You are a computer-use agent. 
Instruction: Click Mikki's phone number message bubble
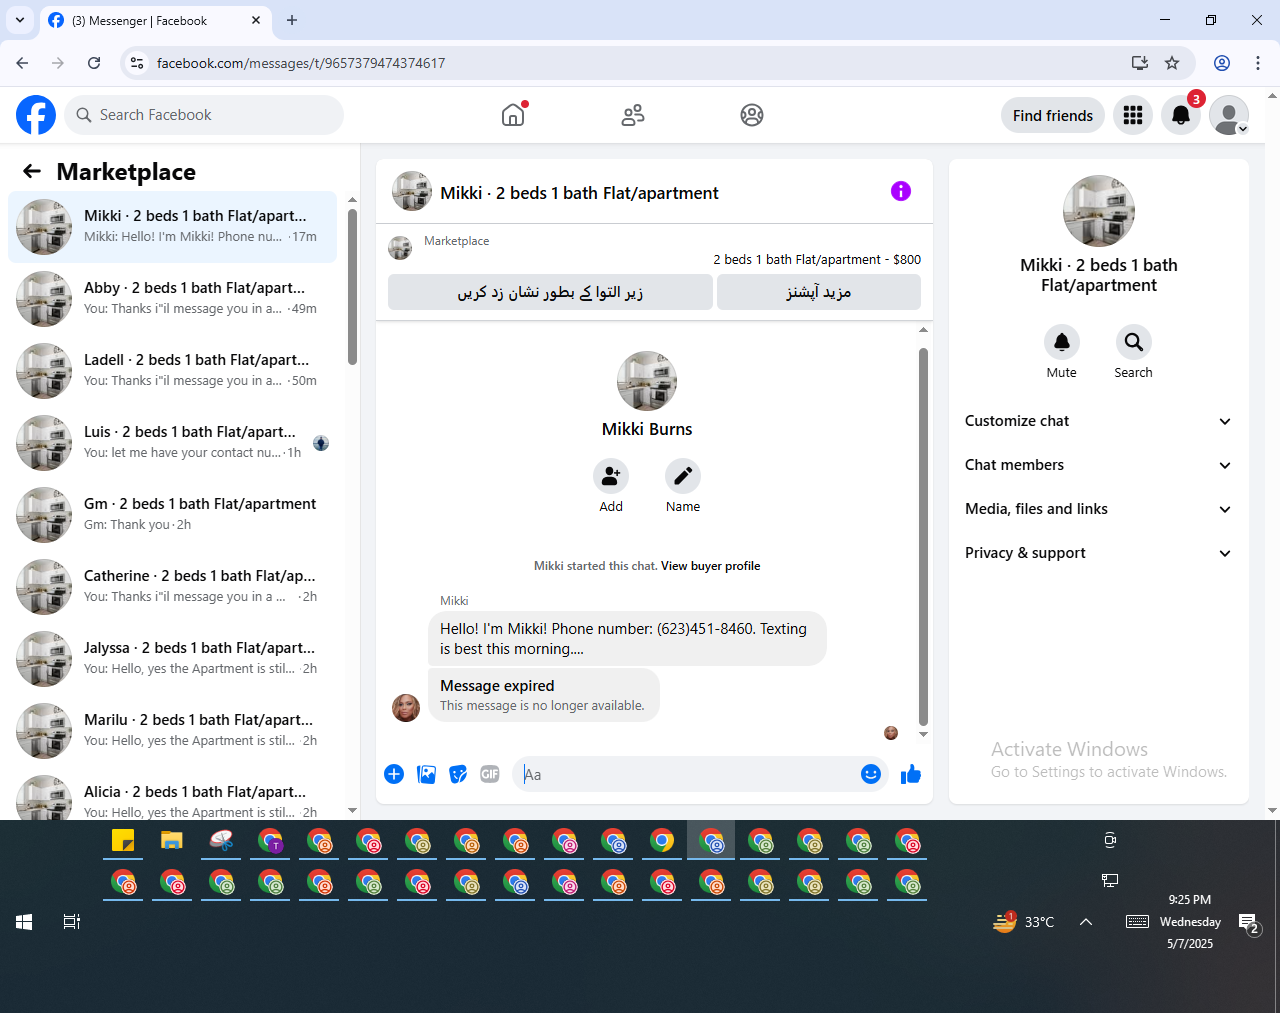(627, 638)
